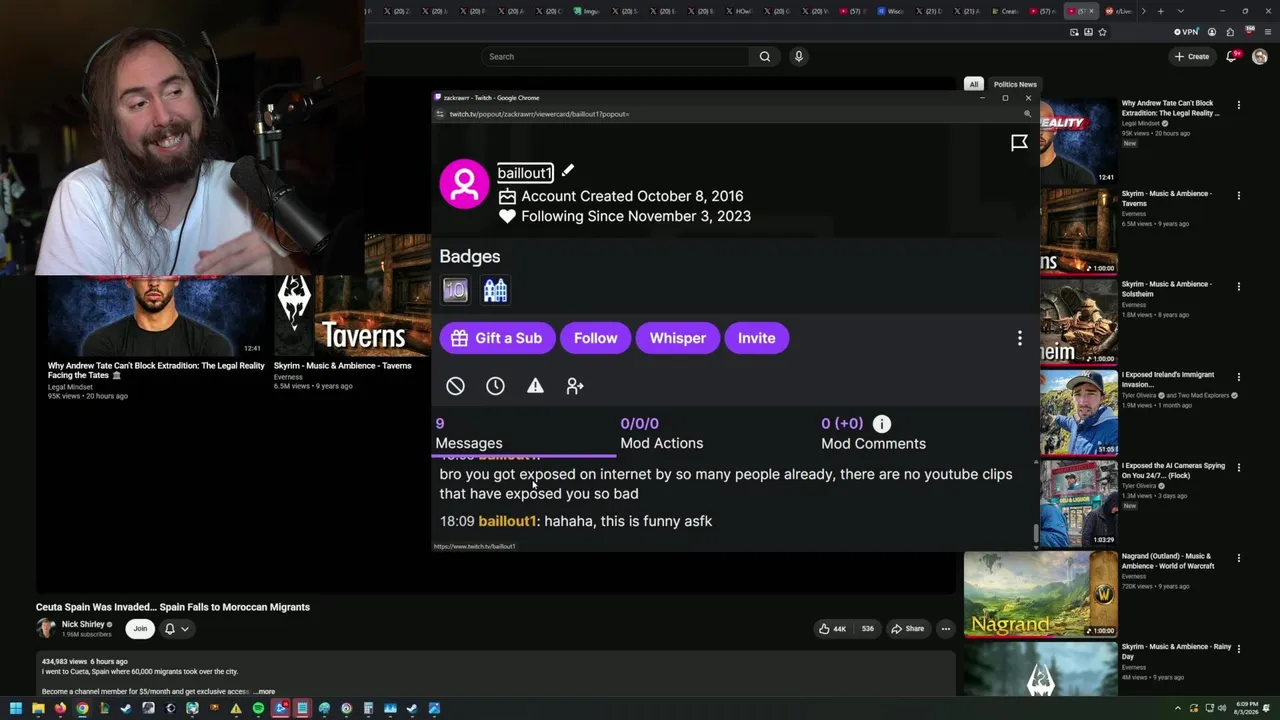1280x720 pixels.
Task: Open the Andrew Tate Extradition sidebar video thumbnail
Action: tap(1078, 140)
